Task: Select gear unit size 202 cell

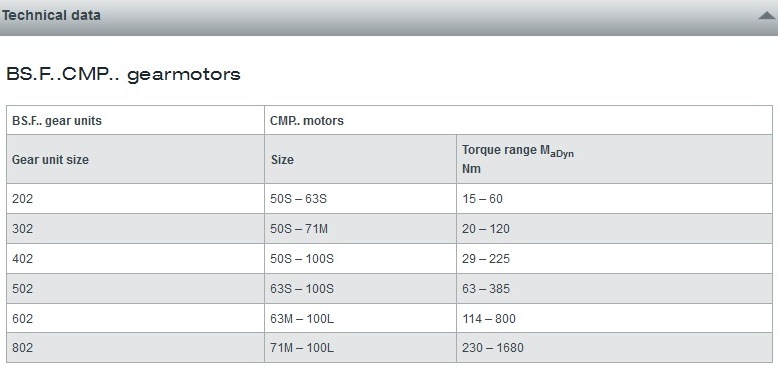Action: [x=135, y=199]
